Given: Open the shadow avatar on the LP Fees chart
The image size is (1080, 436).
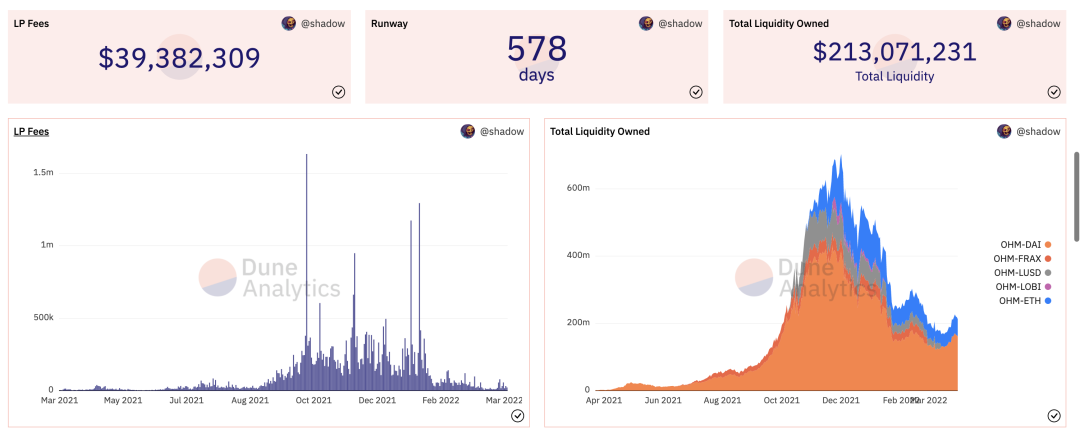Looking at the screenshot, I should 468,132.
